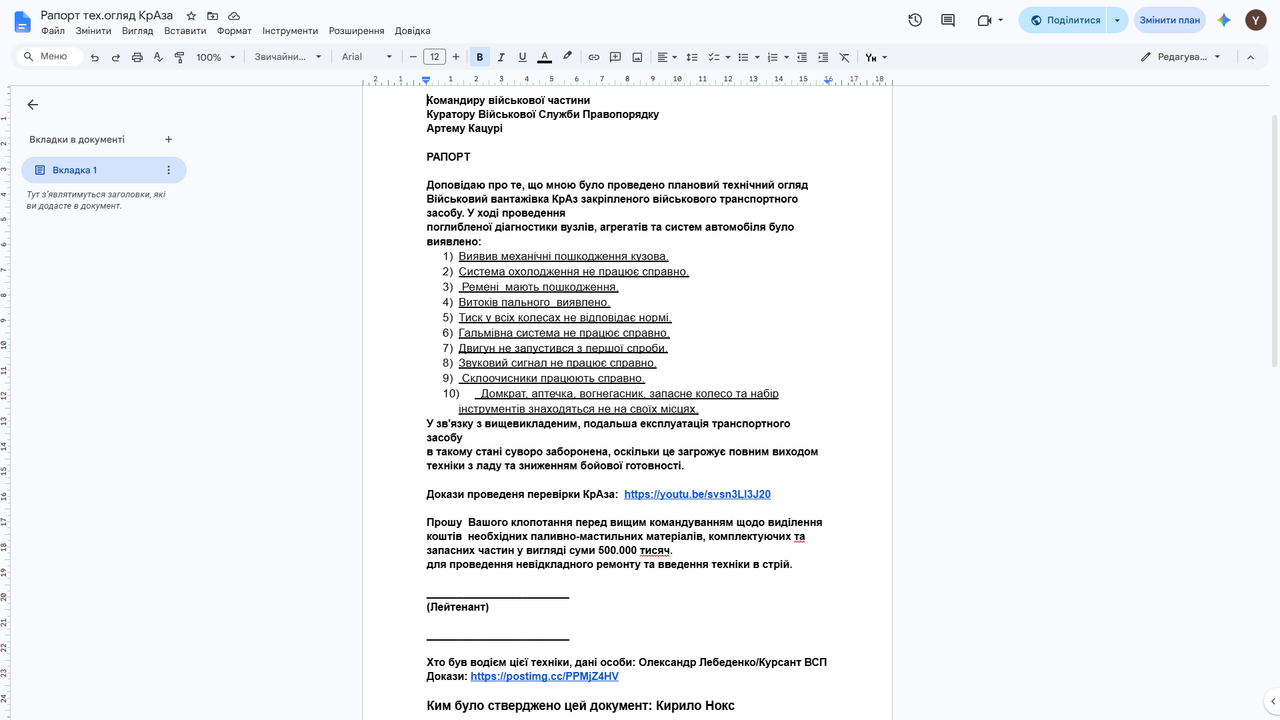This screenshot has width=1280, height=720.
Task: Toggle underline formatting
Action: click(x=522, y=57)
